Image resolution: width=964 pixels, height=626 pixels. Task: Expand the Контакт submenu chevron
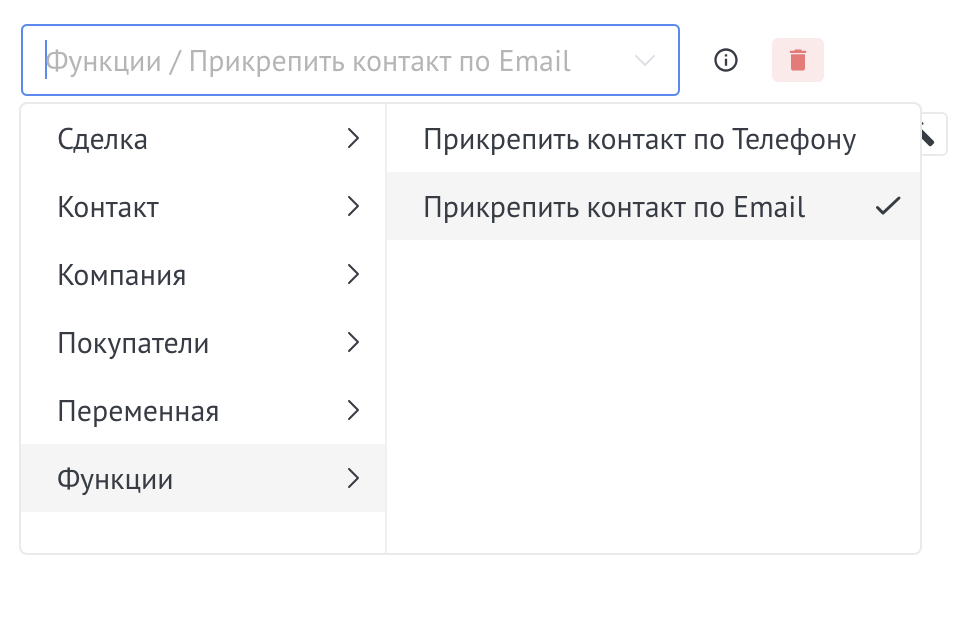click(352, 207)
